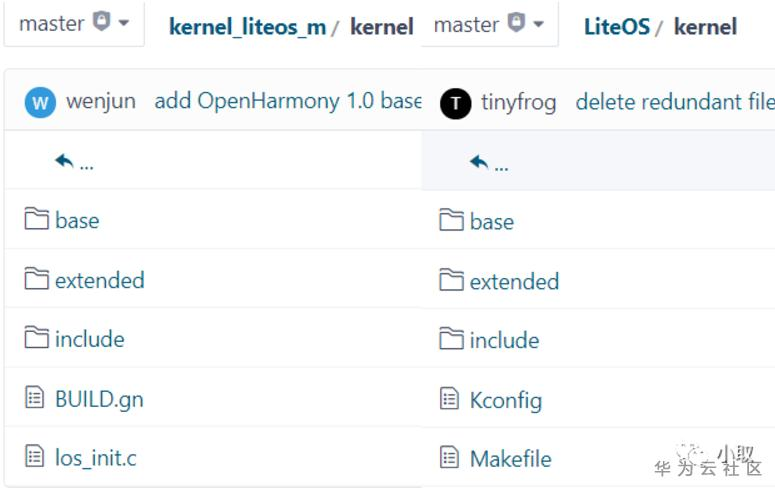775x494 pixels.
Task: Open right include folder
Action: tap(504, 341)
